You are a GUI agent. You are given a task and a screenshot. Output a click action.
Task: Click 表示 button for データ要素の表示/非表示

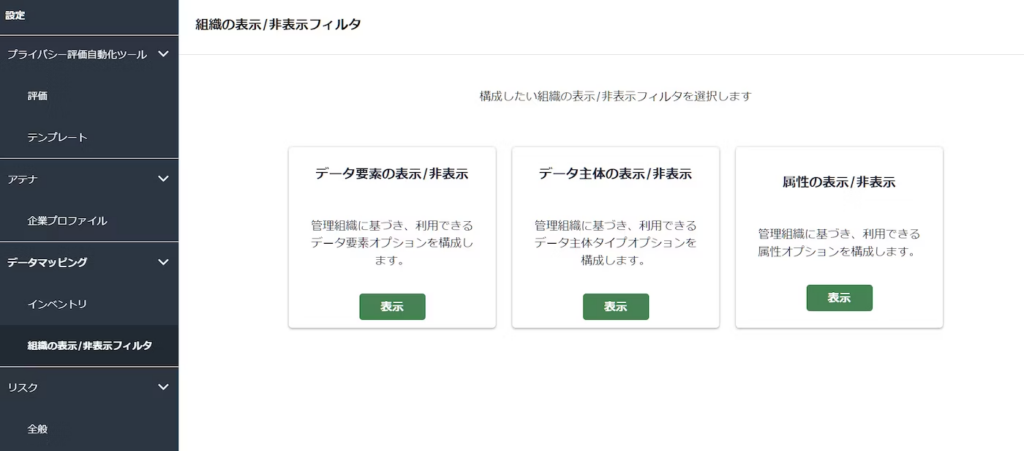click(x=392, y=307)
